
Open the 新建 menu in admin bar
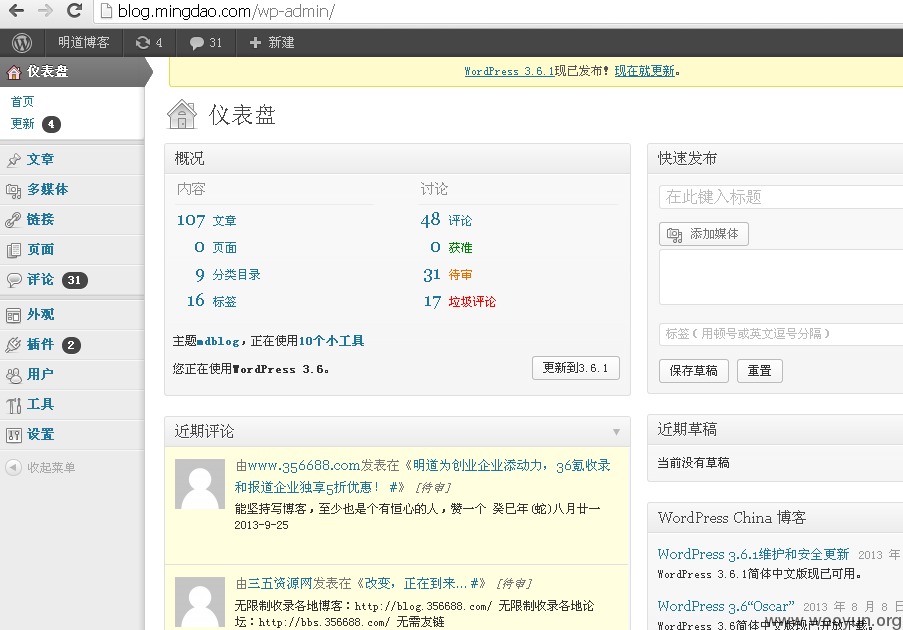pyautogui.click(x=272, y=43)
